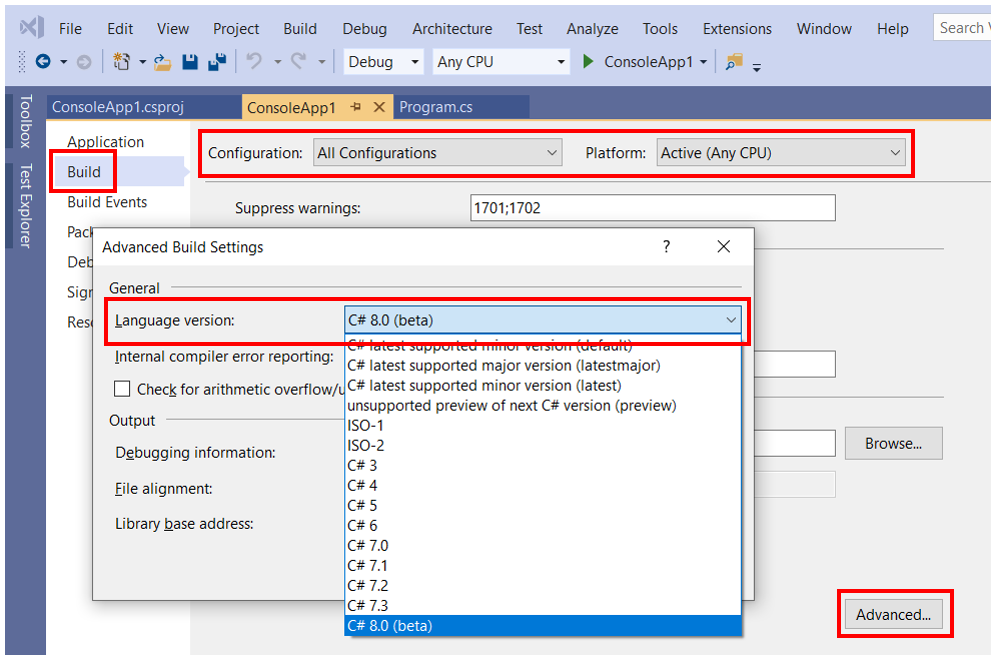The height and width of the screenshot is (661, 995).
Task: Click the New Project toolbar icon
Action: click(x=121, y=62)
